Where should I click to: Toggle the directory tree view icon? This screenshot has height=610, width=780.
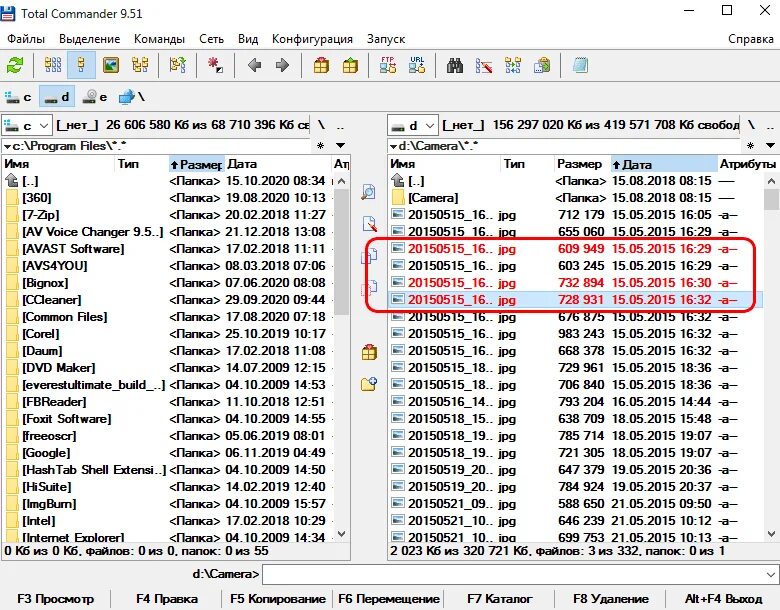tap(140, 65)
